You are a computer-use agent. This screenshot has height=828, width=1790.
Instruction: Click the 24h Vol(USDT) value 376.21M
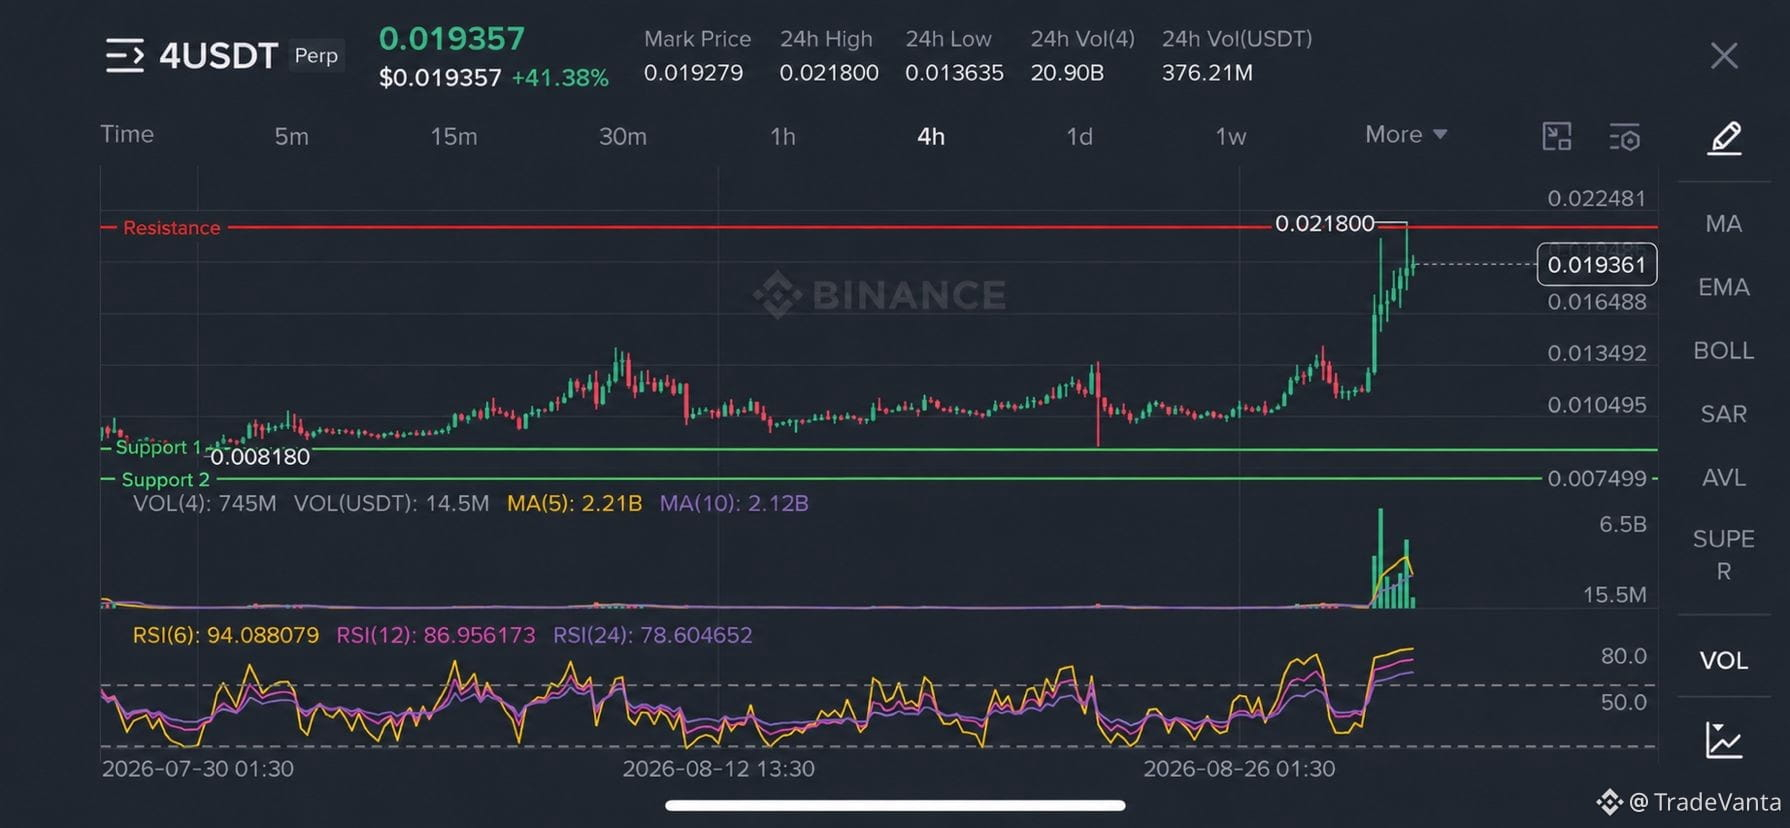[1207, 73]
